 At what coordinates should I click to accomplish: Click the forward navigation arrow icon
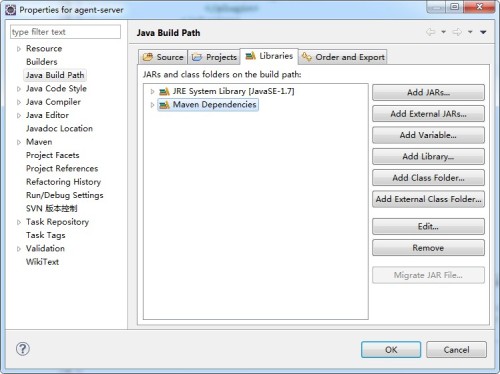(x=457, y=32)
